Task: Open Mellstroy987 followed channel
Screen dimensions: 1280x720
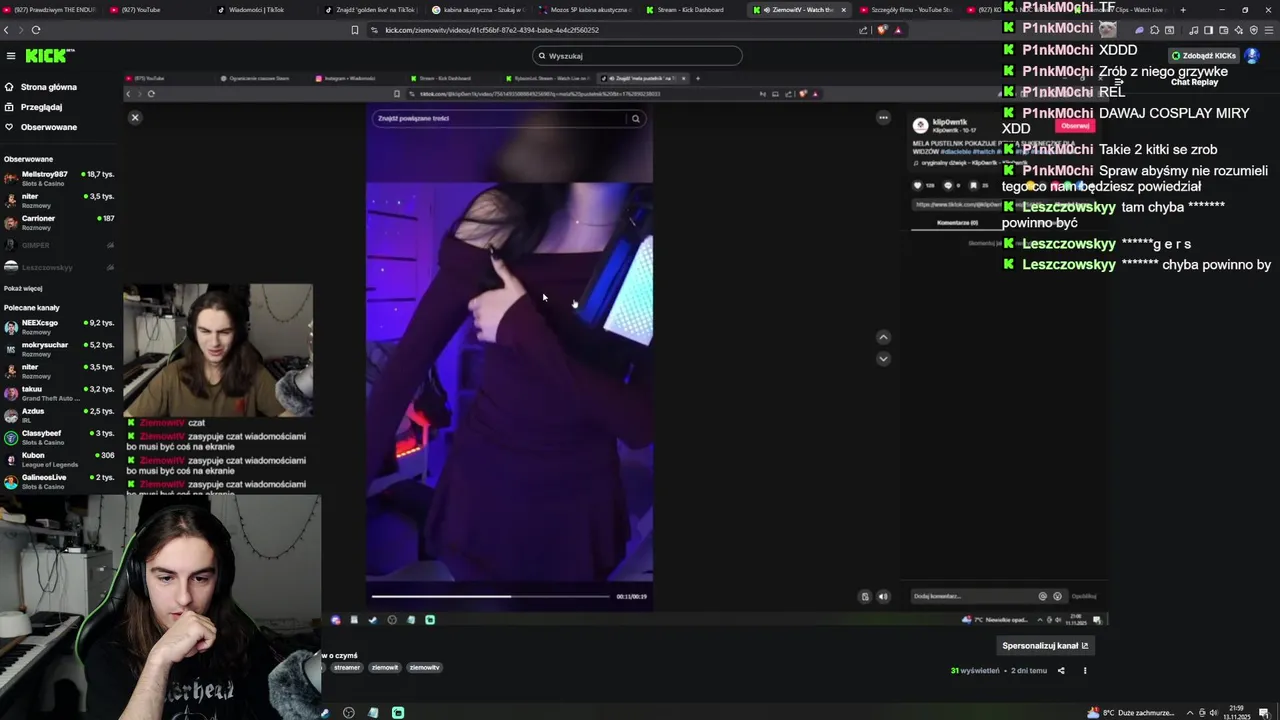Action: point(58,178)
